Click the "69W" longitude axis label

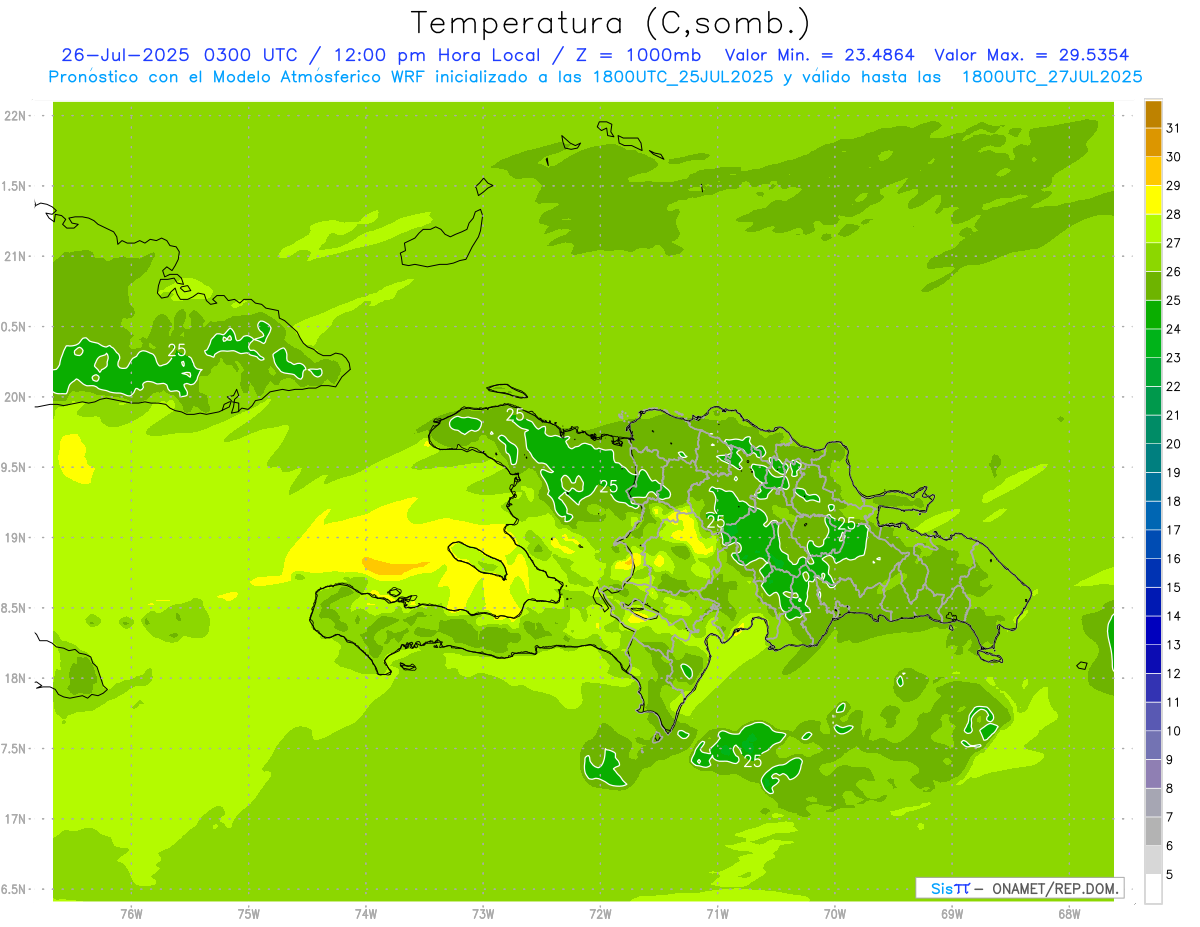[x=951, y=914]
